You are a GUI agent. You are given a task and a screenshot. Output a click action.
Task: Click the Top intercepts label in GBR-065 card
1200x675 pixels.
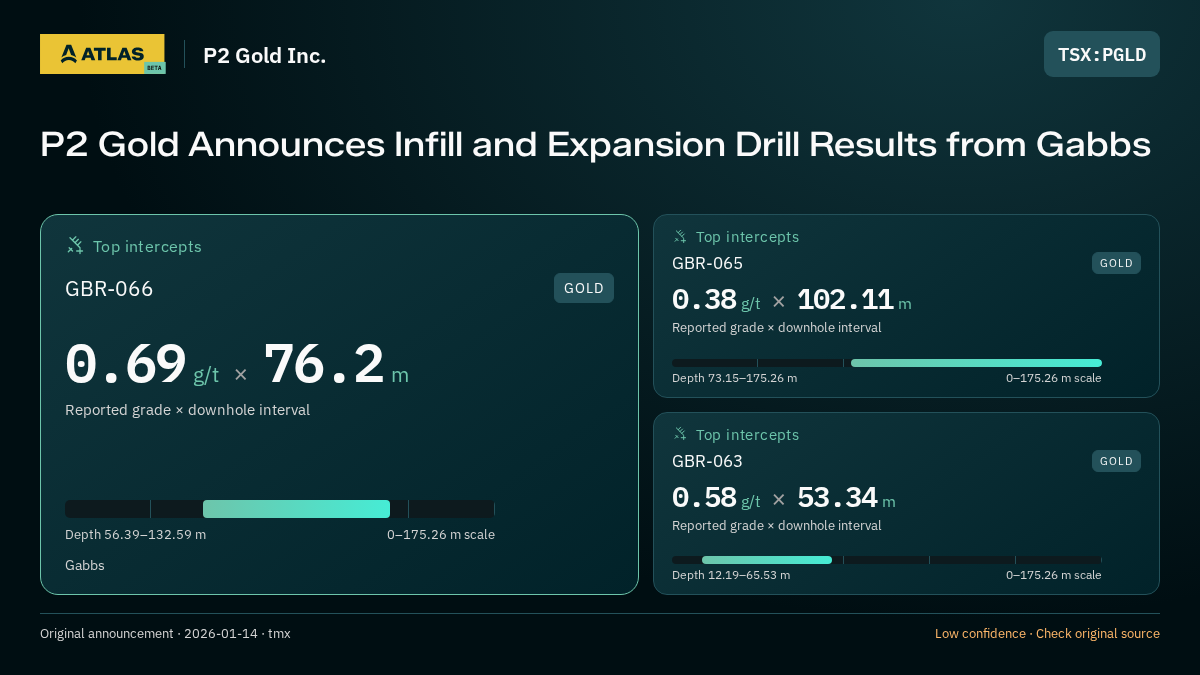(747, 237)
